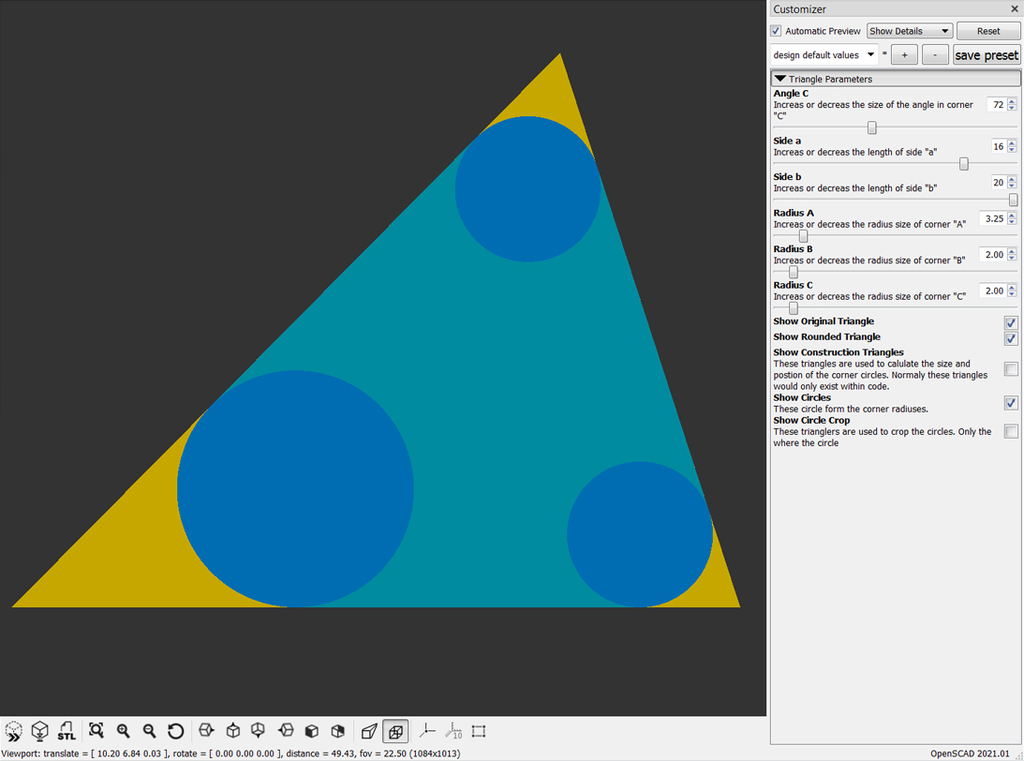The image size is (1024, 761).
Task: Click the Angle C spinner arrows
Action: 1012,105
